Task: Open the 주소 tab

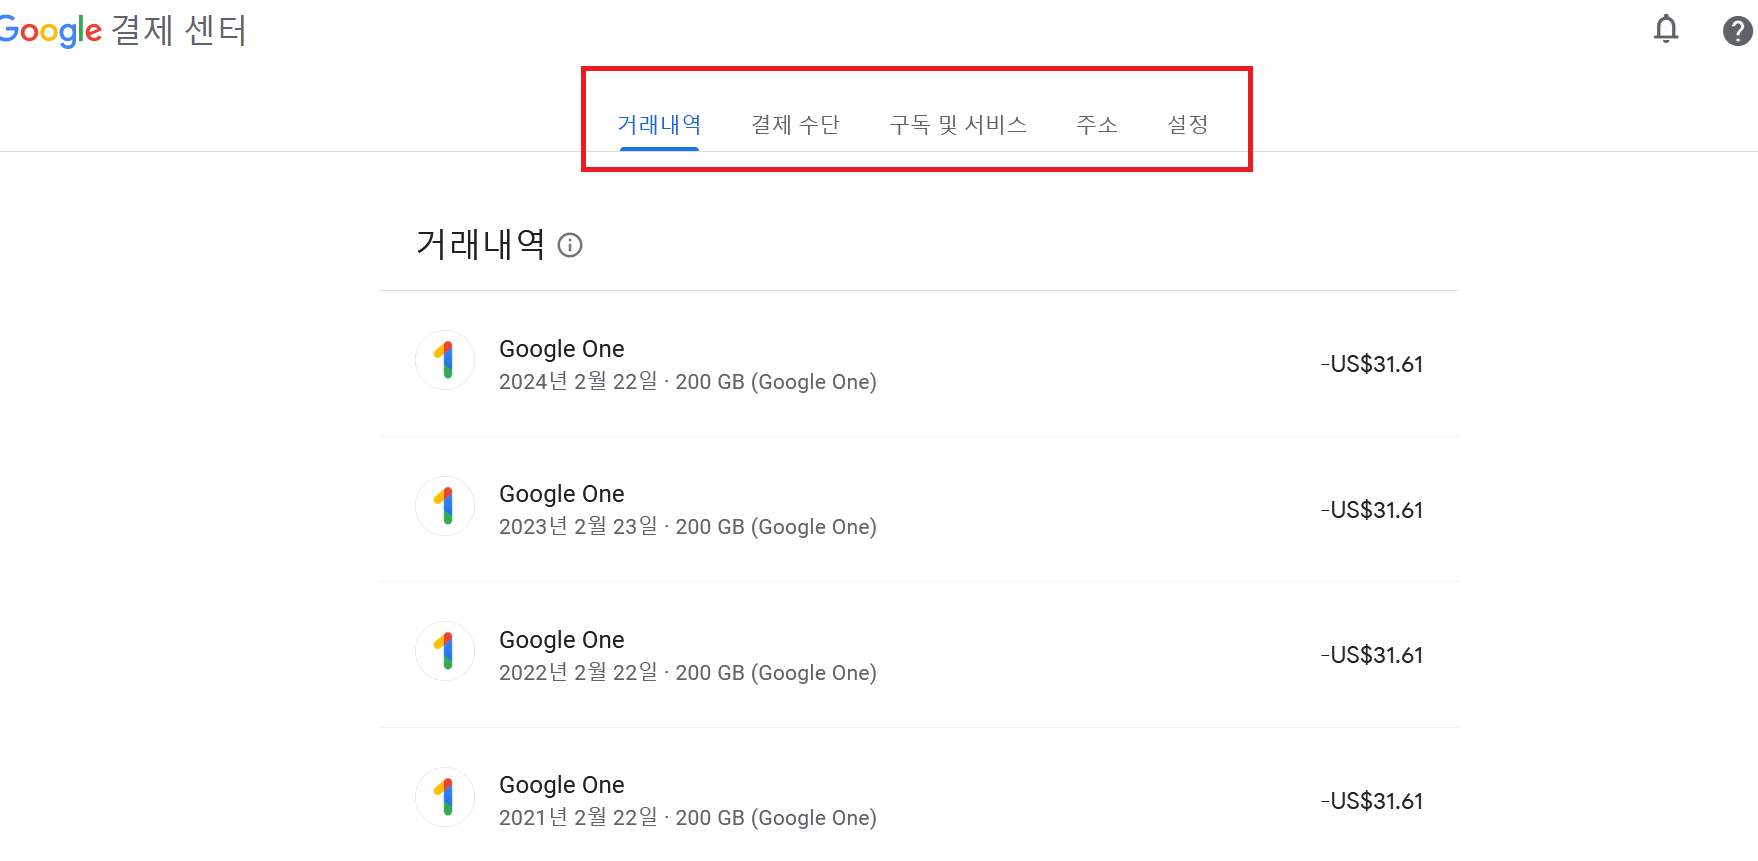Action: pos(1097,125)
